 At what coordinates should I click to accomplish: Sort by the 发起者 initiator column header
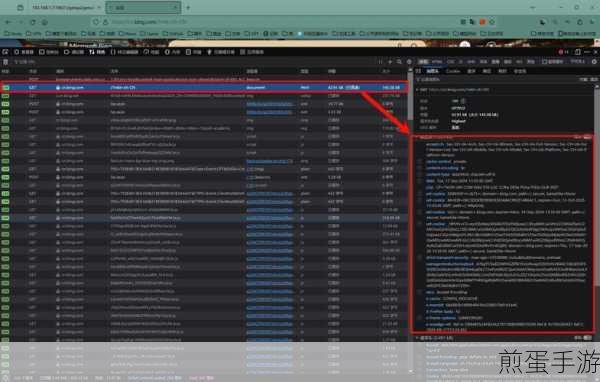[x=252, y=71]
